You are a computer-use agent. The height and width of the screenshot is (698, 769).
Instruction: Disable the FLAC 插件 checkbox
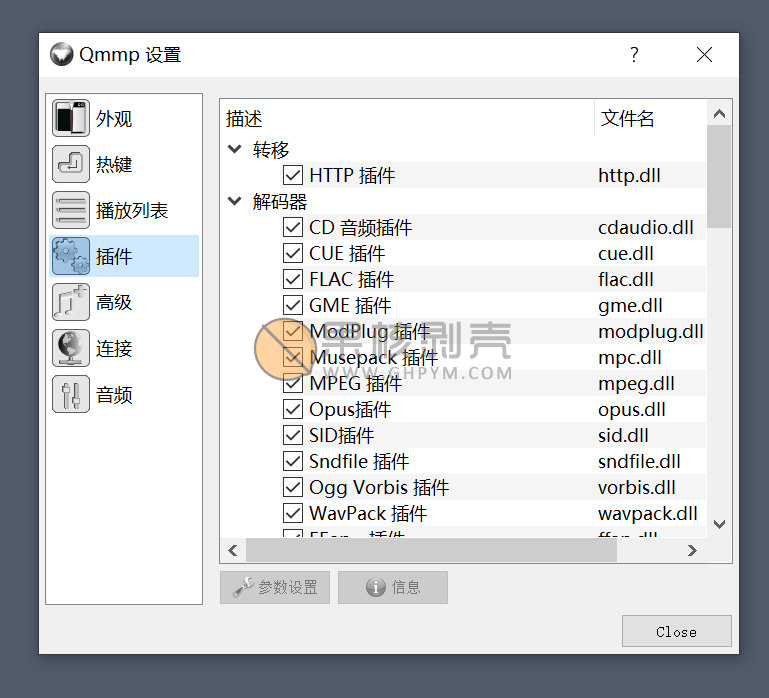click(293, 280)
